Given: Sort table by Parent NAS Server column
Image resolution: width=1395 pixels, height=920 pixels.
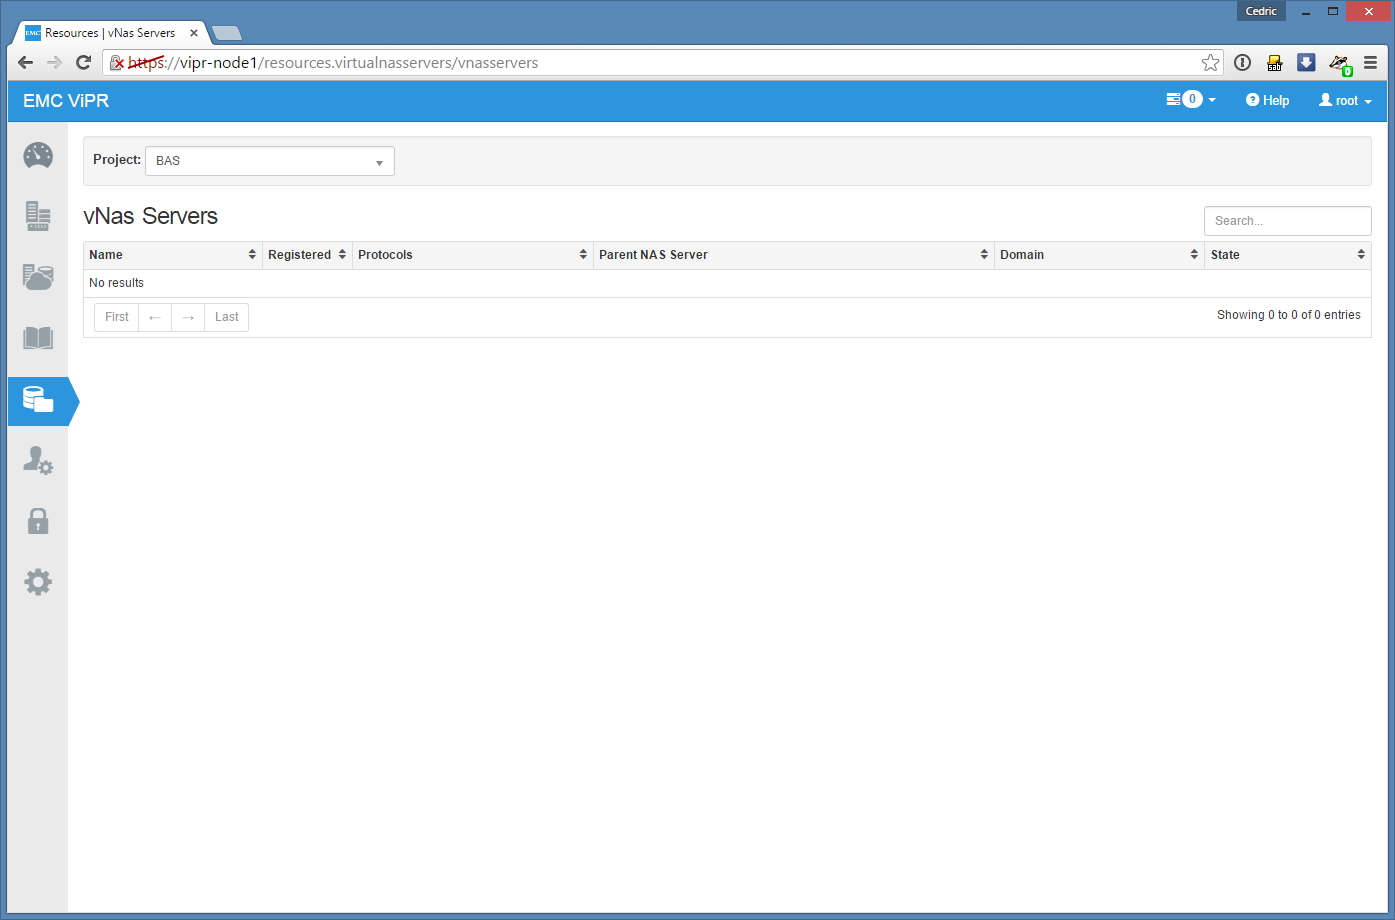Looking at the screenshot, I should click(x=793, y=255).
